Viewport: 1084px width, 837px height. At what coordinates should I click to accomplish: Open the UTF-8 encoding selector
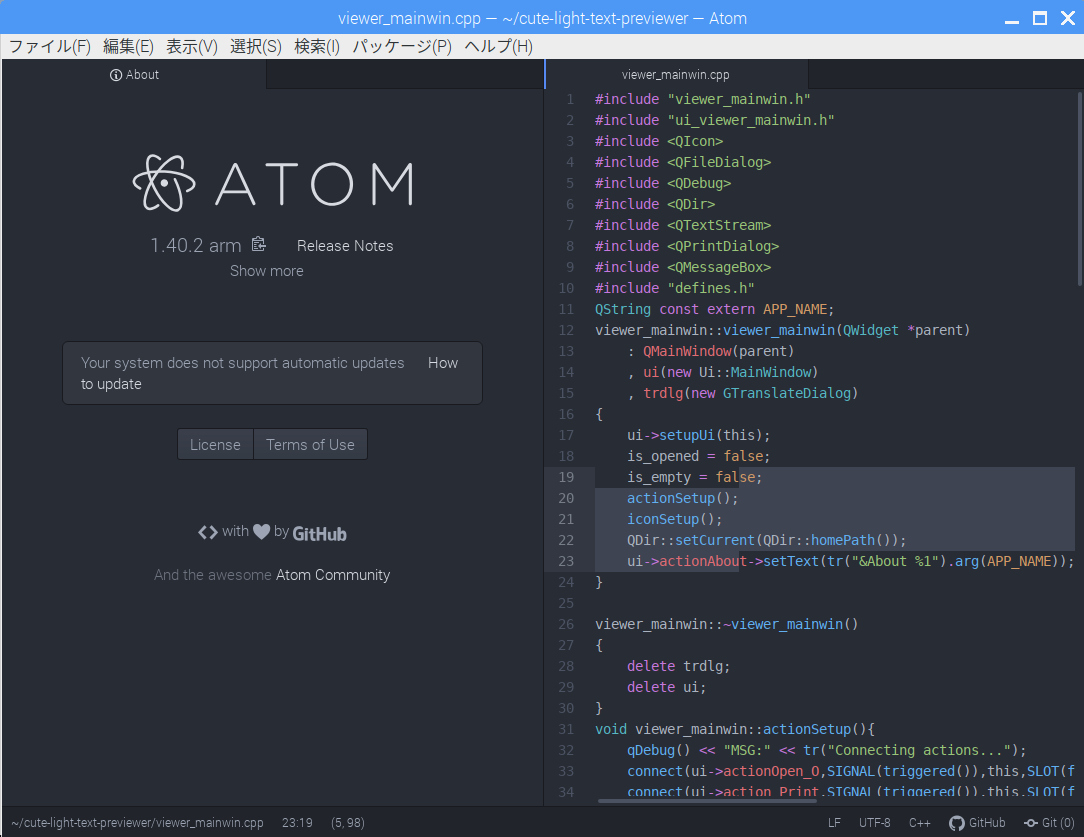[x=874, y=822]
